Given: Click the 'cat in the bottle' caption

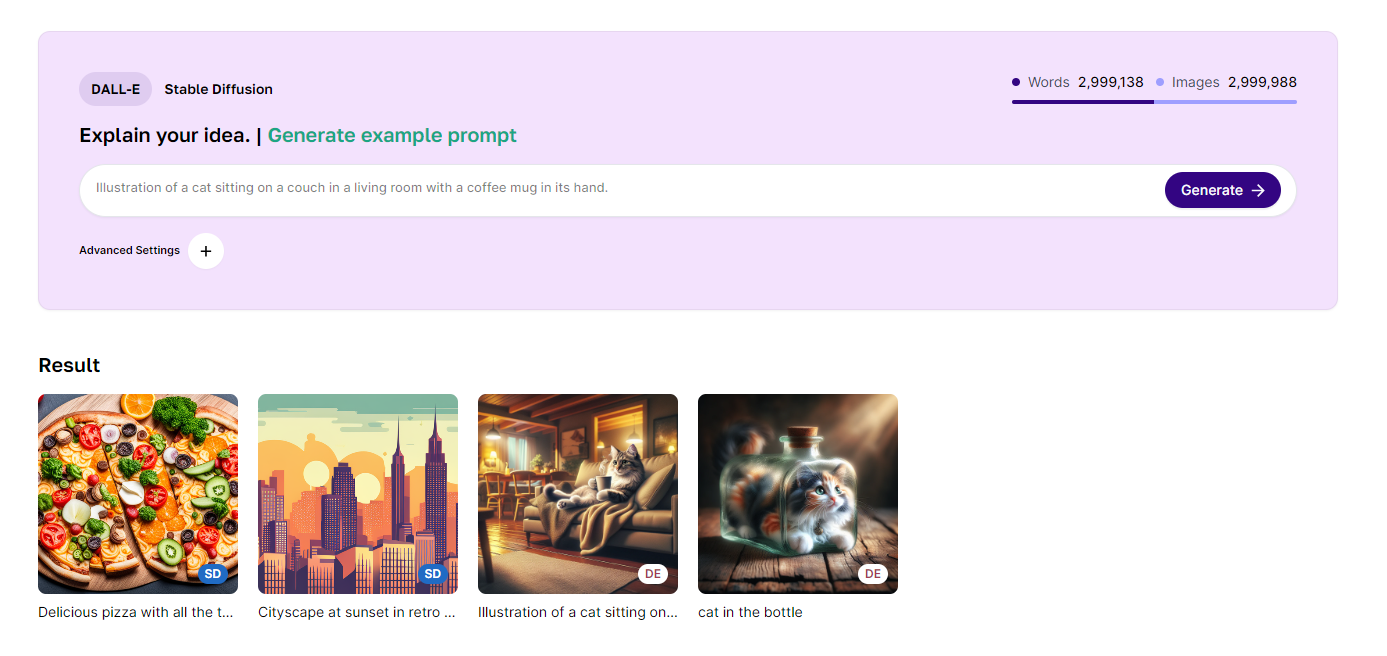Looking at the screenshot, I should click(750, 612).
